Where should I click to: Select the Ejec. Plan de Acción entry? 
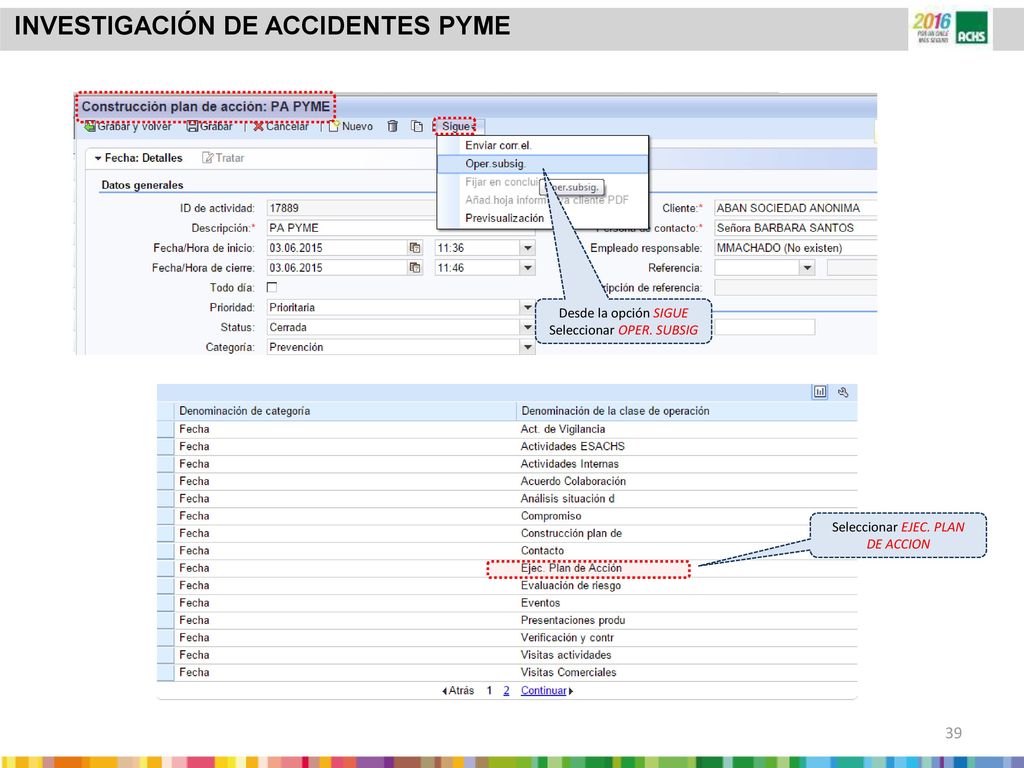(x=571, y=568)
